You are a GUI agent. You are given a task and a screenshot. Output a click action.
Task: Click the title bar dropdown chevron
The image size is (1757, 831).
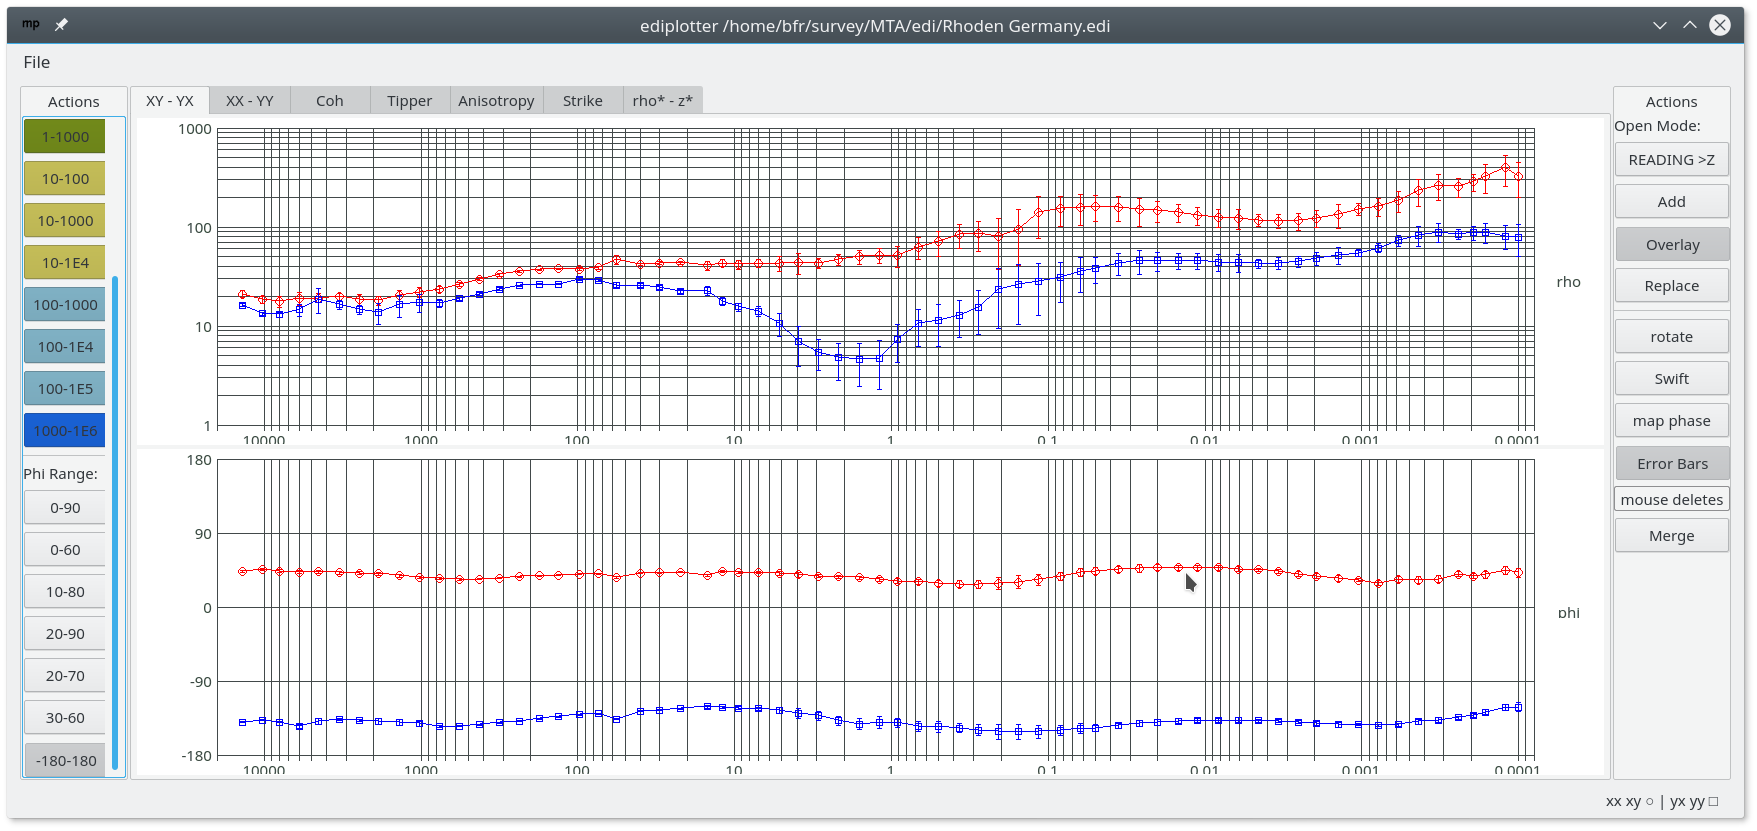tap(1660, 25)
